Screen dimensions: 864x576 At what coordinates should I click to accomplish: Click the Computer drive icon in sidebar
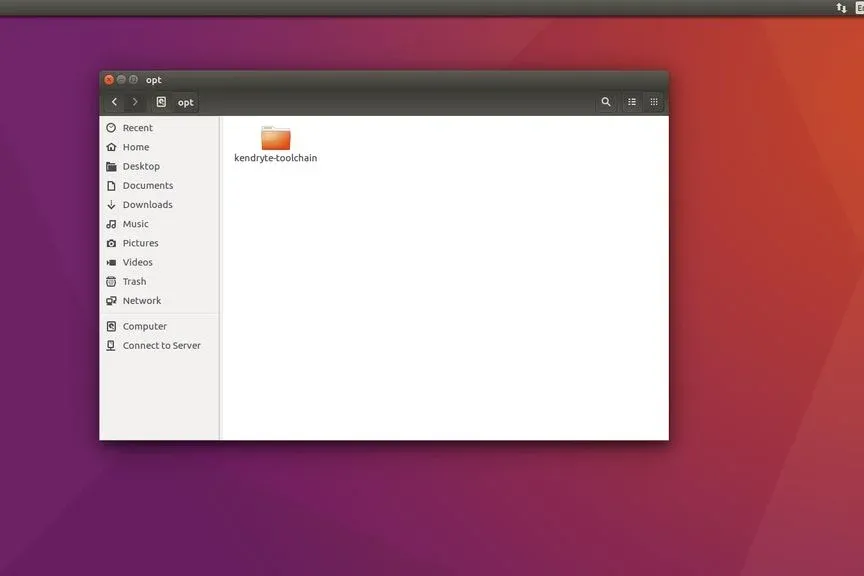click(x=111, y=326)
